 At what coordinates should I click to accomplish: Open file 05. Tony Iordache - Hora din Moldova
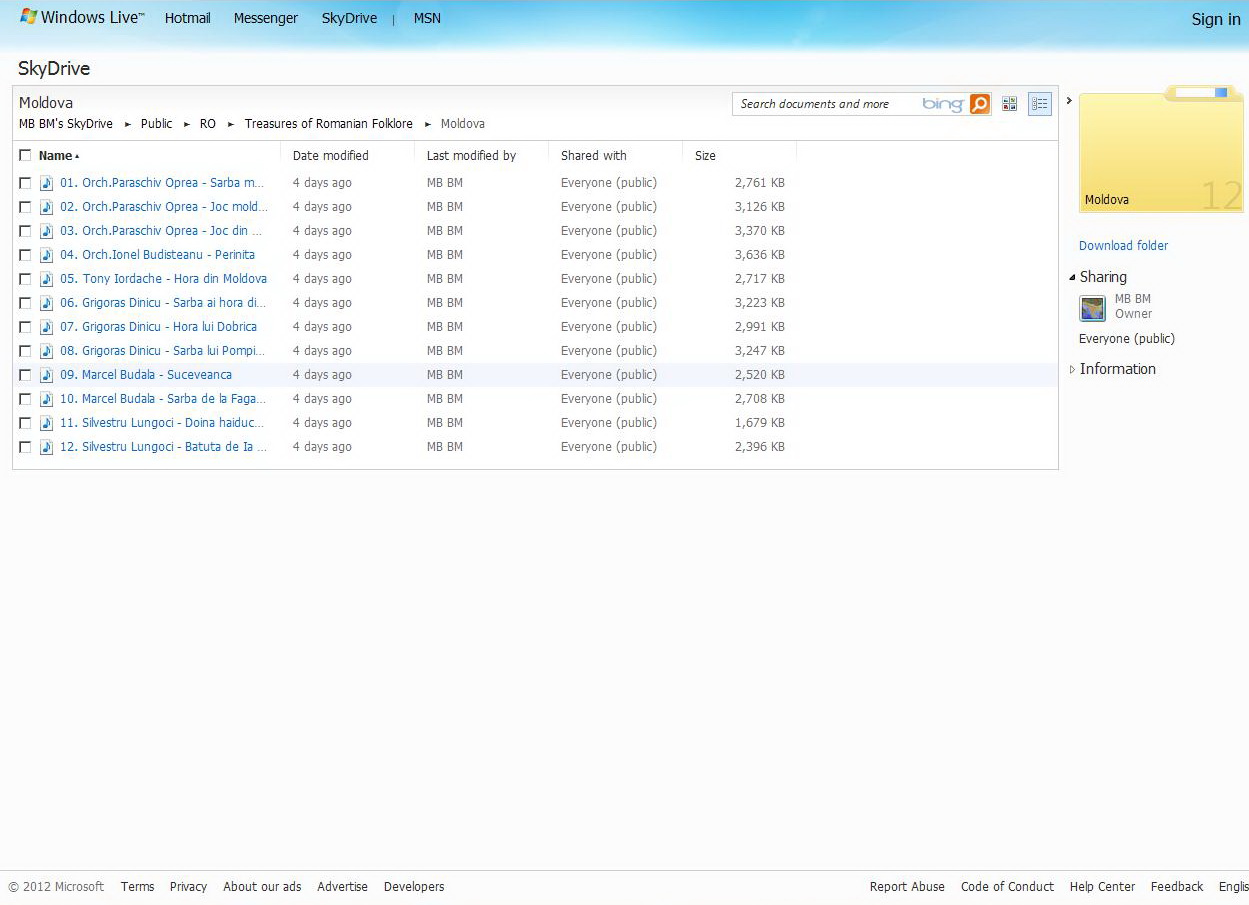click(x=163, y=279)
